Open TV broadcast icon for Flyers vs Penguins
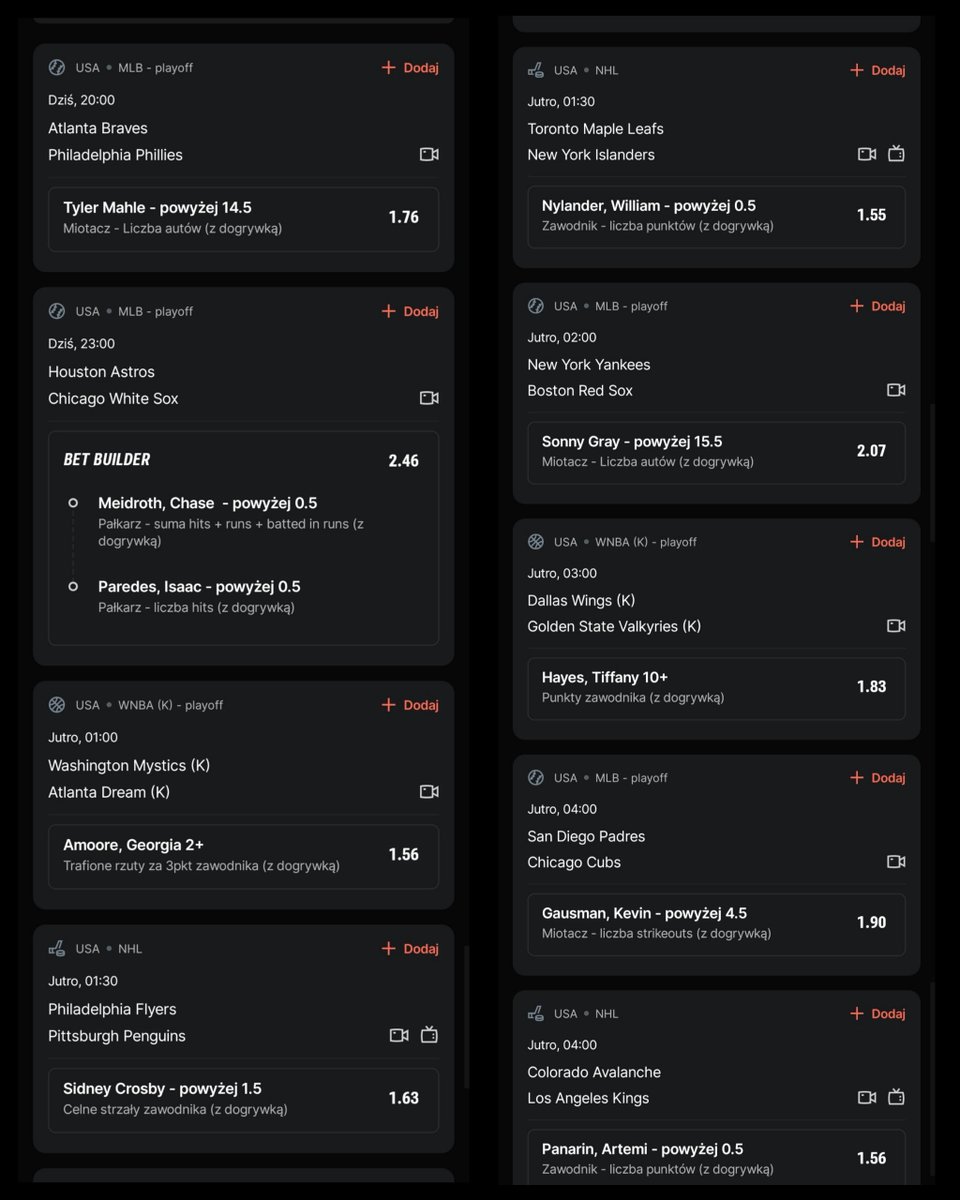Image resolution: width=960 pixels, height=1200 pixels. [429, 1035]
